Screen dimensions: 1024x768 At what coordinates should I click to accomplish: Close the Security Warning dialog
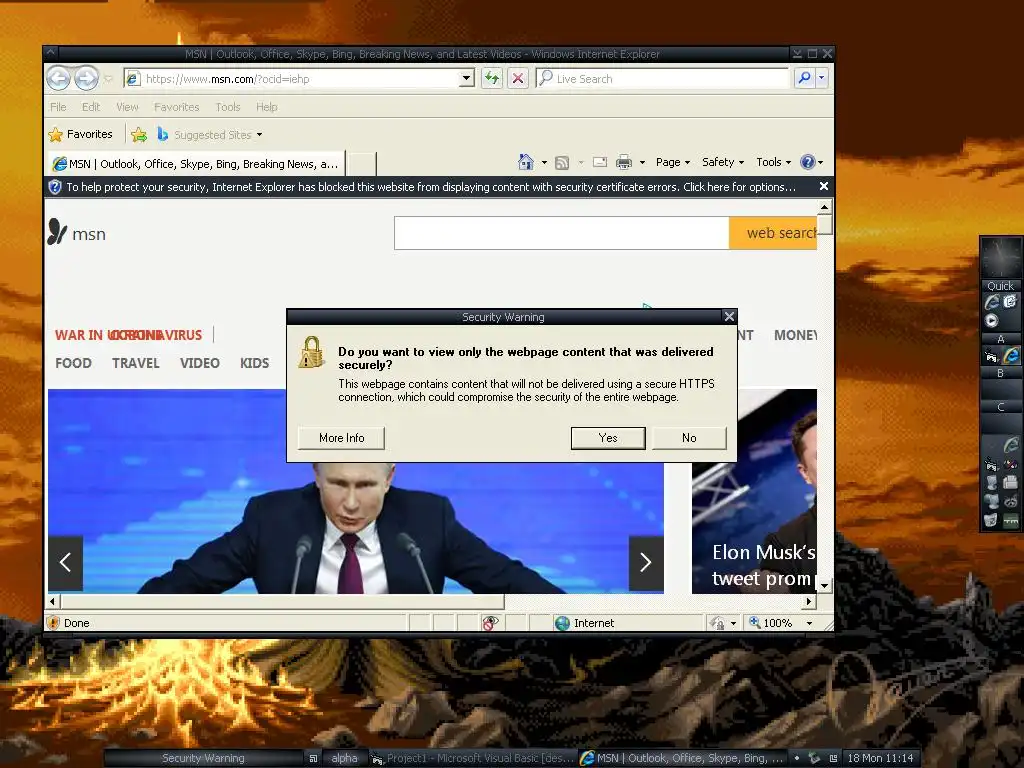[x=729, y=317]
